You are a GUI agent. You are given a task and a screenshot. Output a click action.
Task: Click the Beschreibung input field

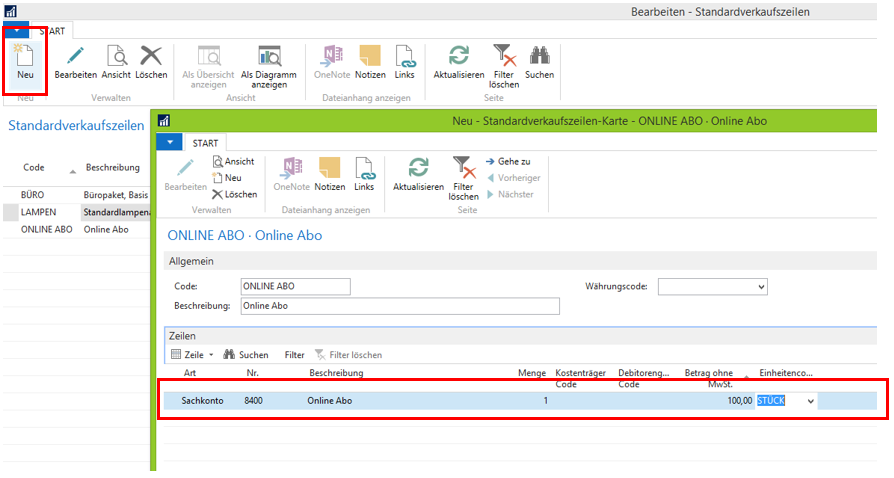pos(400,306)
